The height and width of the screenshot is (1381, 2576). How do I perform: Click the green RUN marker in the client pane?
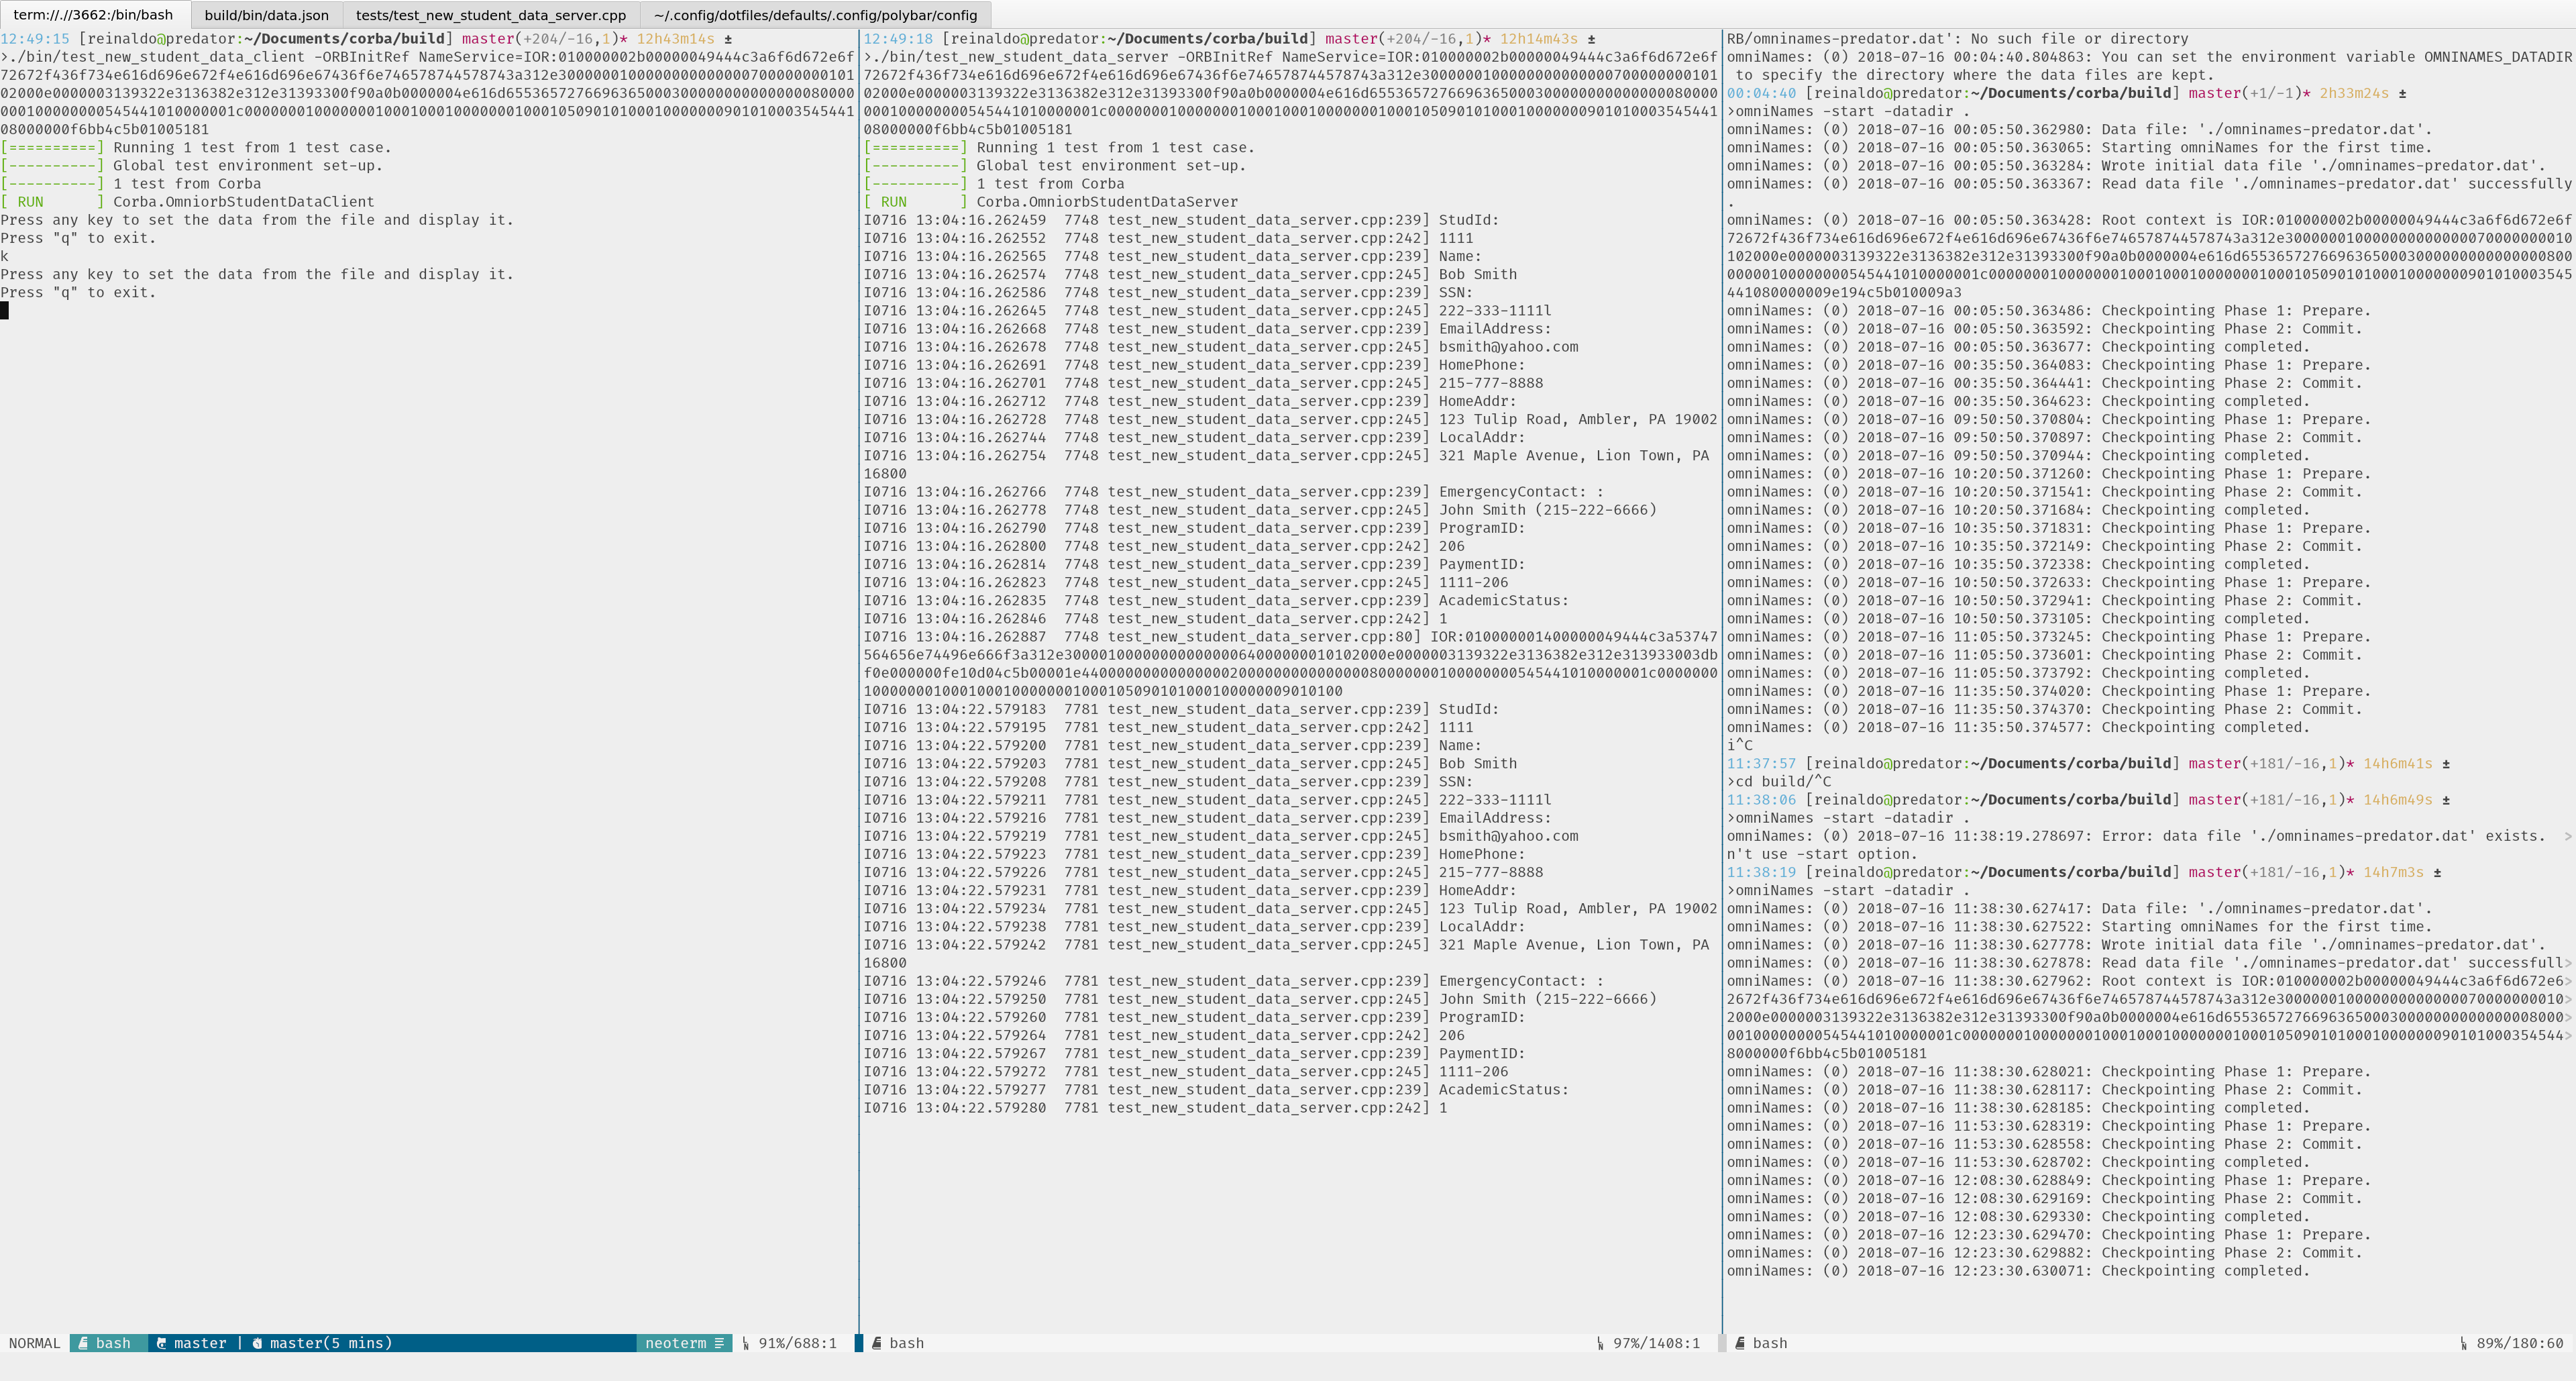(x=30, y=202)
